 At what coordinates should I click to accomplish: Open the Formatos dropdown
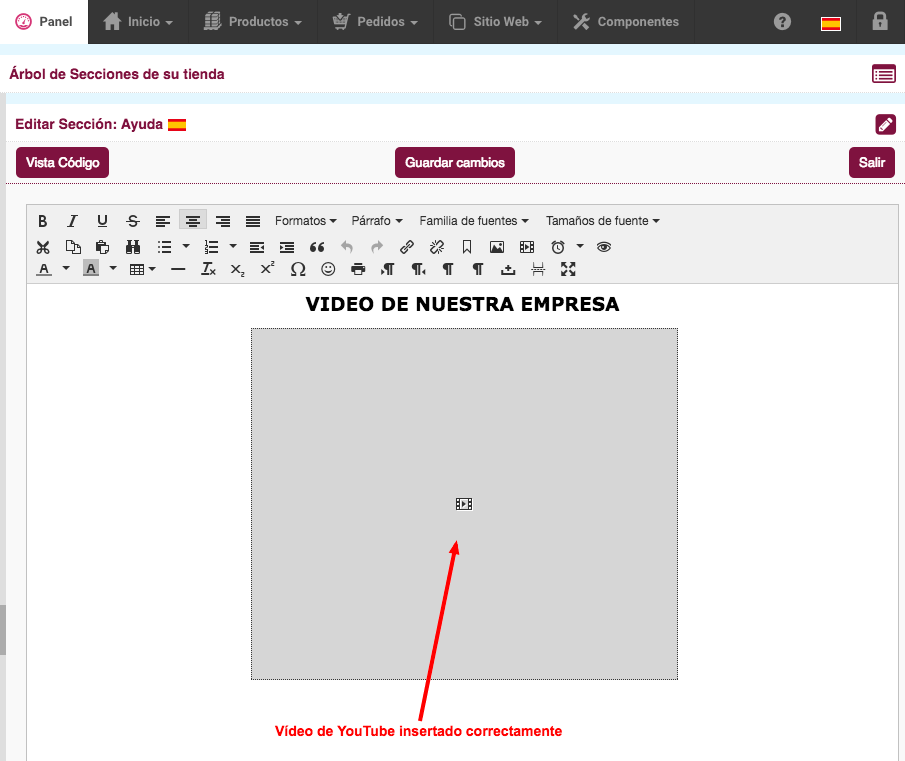click(x=305, y=221)
